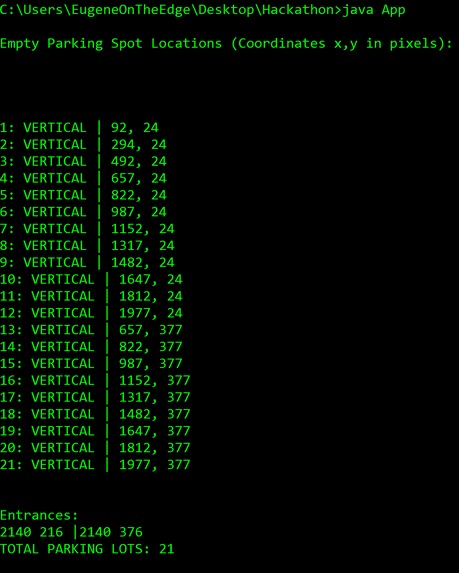Click the 'java App' command text

click(373, 10)
